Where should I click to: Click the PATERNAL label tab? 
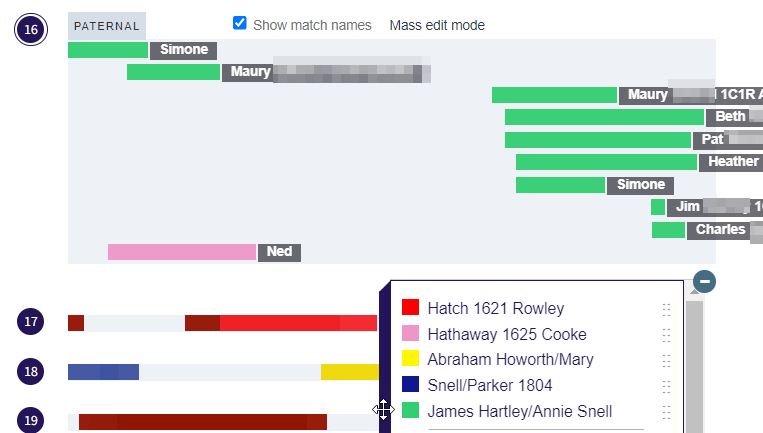click(x=107, y=26)
